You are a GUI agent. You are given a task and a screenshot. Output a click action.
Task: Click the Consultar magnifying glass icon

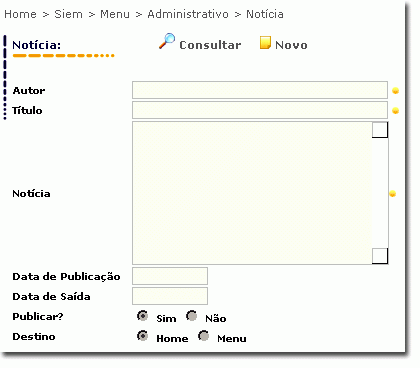[x=167, y=41]
